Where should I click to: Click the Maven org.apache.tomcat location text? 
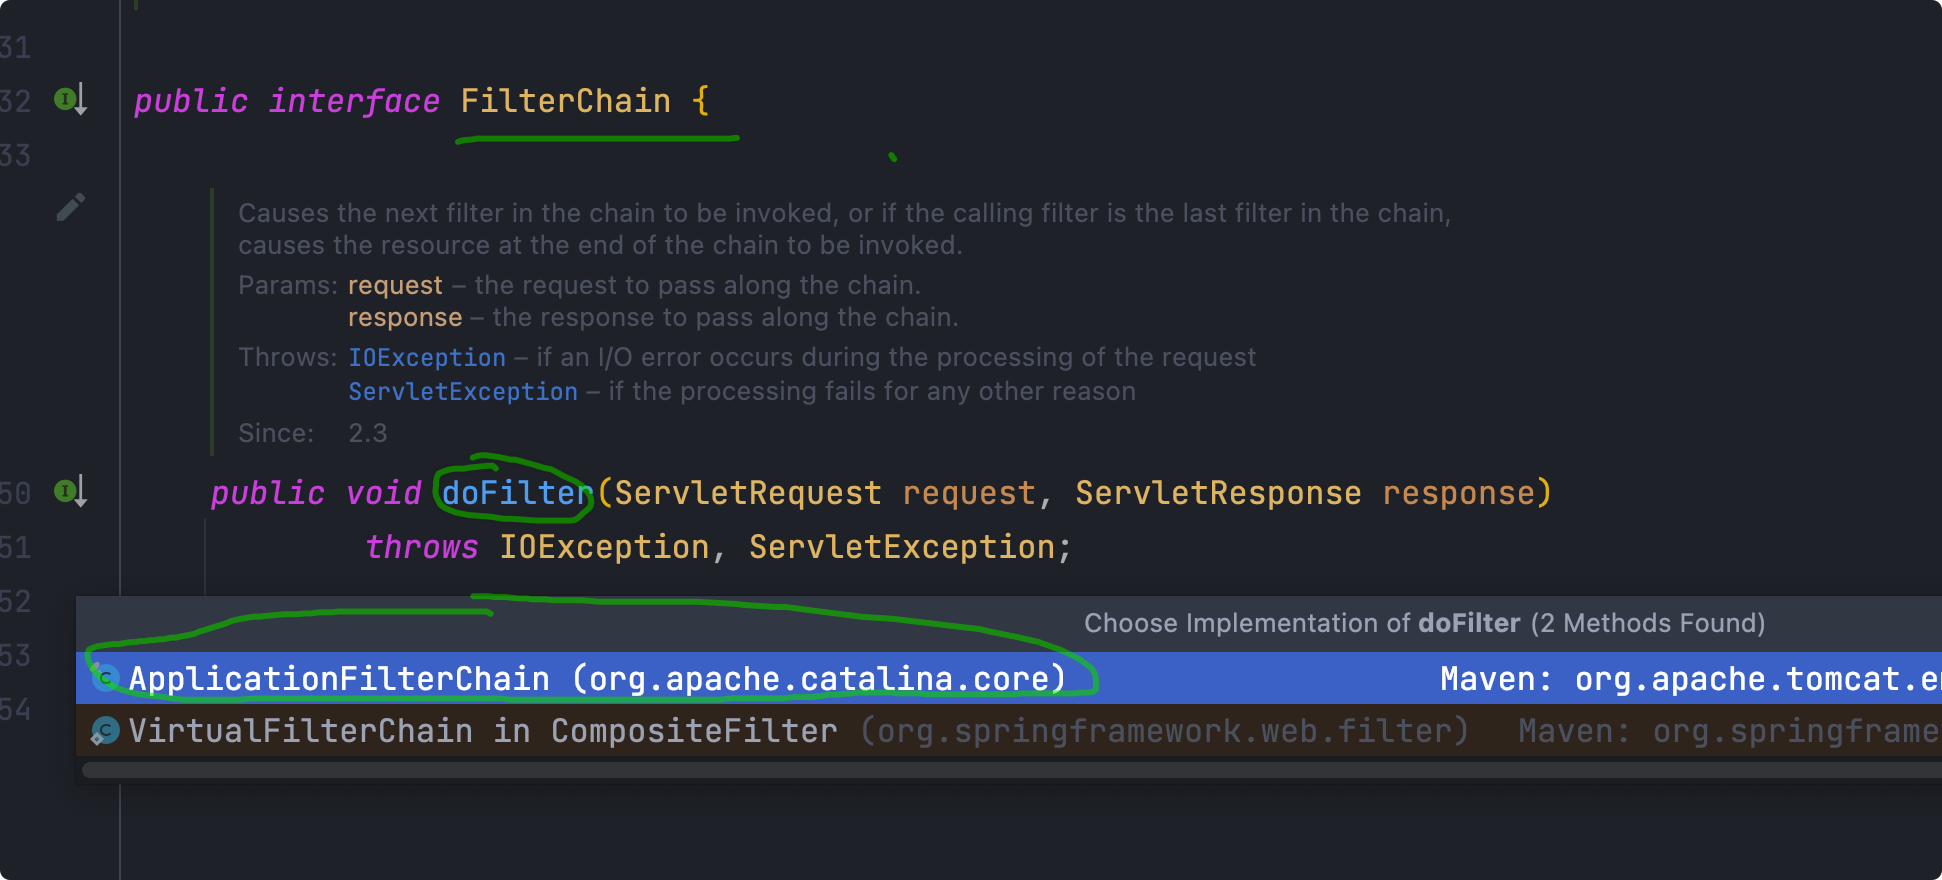point(1690,679)
